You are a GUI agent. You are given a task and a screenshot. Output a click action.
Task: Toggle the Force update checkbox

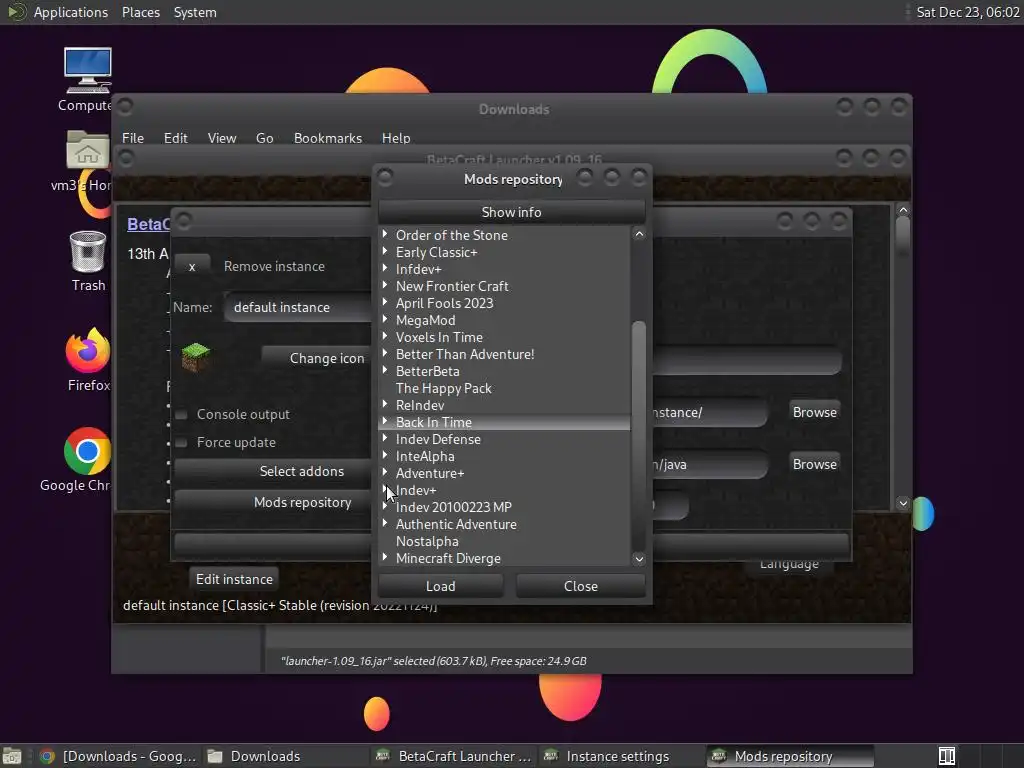click(x=182, y=443)
